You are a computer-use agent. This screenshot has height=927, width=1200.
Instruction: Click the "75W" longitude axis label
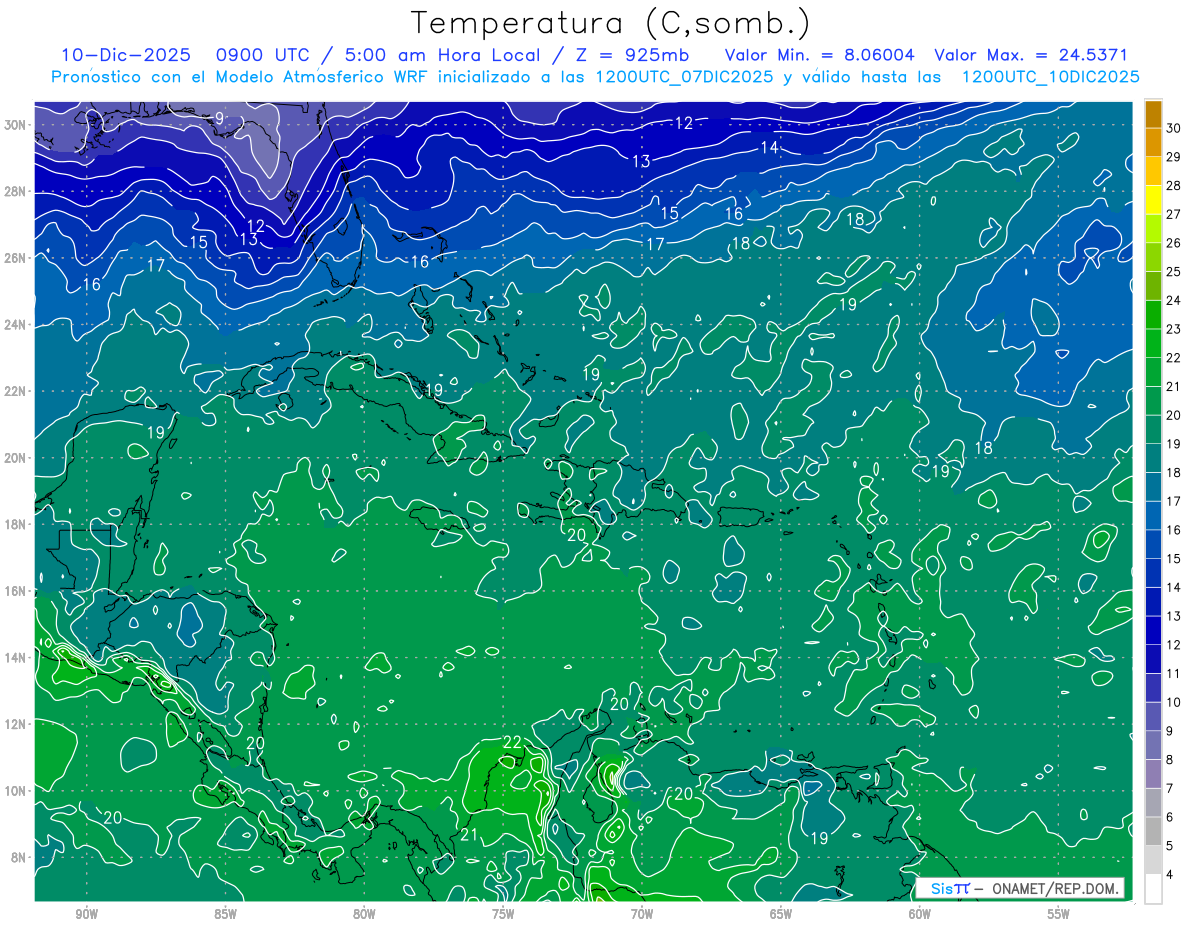point(503,914)
